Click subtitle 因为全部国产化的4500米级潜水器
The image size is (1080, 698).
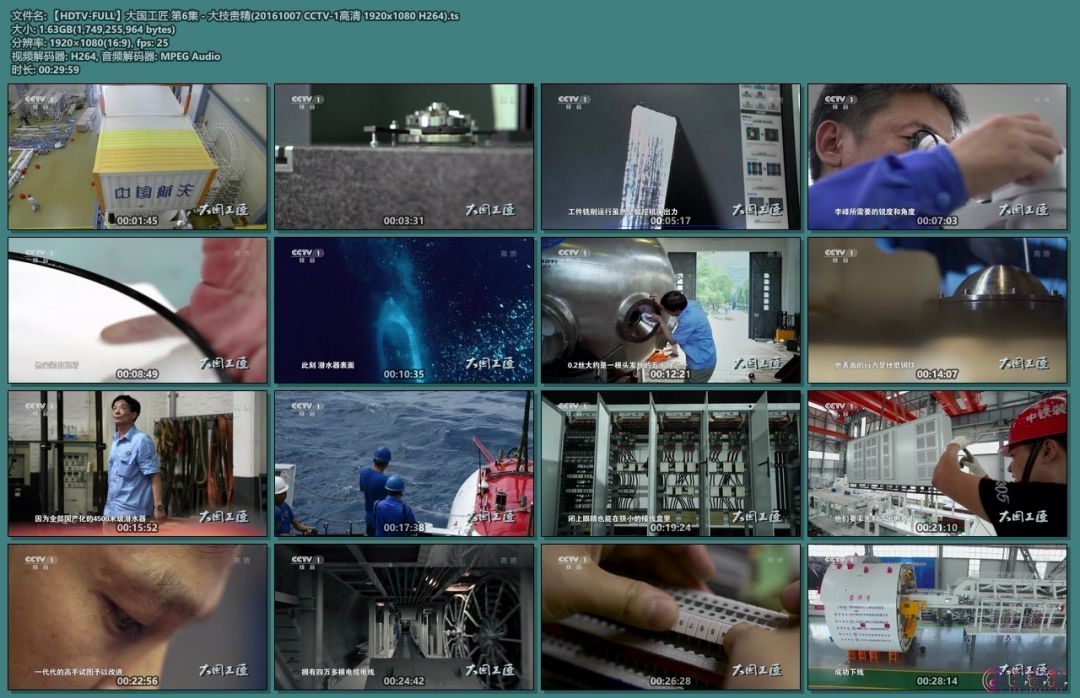(x=90, y=518)
